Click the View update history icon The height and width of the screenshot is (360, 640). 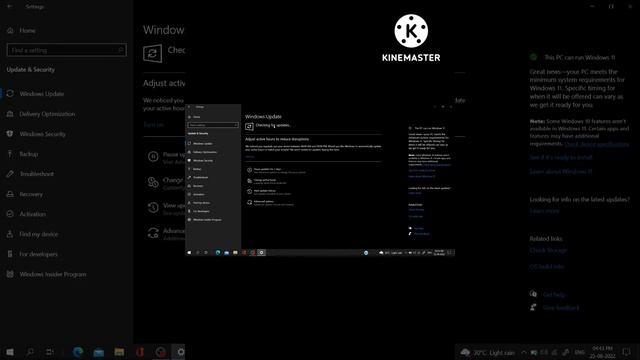point(153,207)
